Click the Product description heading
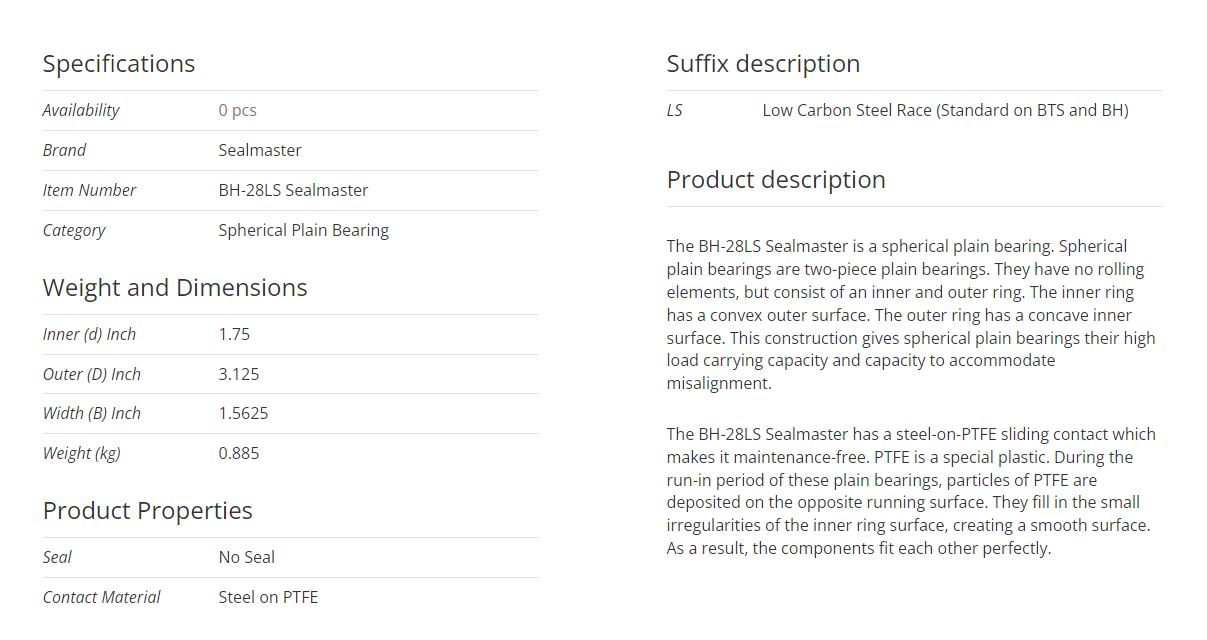Viewport: 1207px width, 640px height. click(776, 180)
